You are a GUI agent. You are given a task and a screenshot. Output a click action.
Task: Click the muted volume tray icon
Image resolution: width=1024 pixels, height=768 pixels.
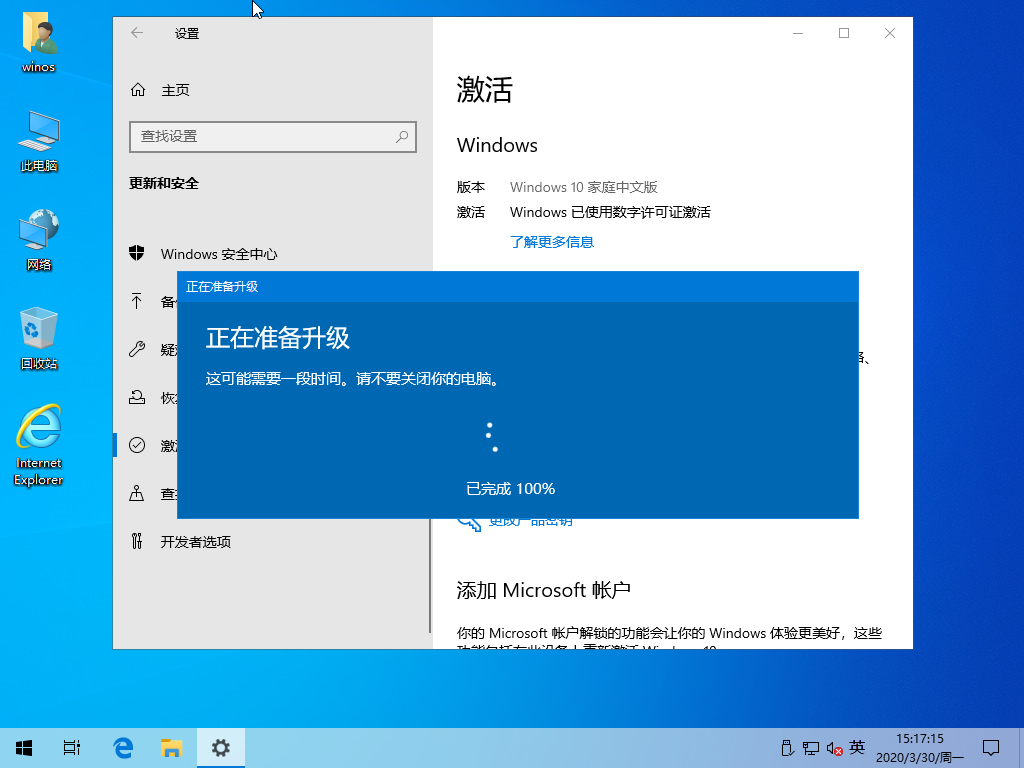[x=834, y=748]
